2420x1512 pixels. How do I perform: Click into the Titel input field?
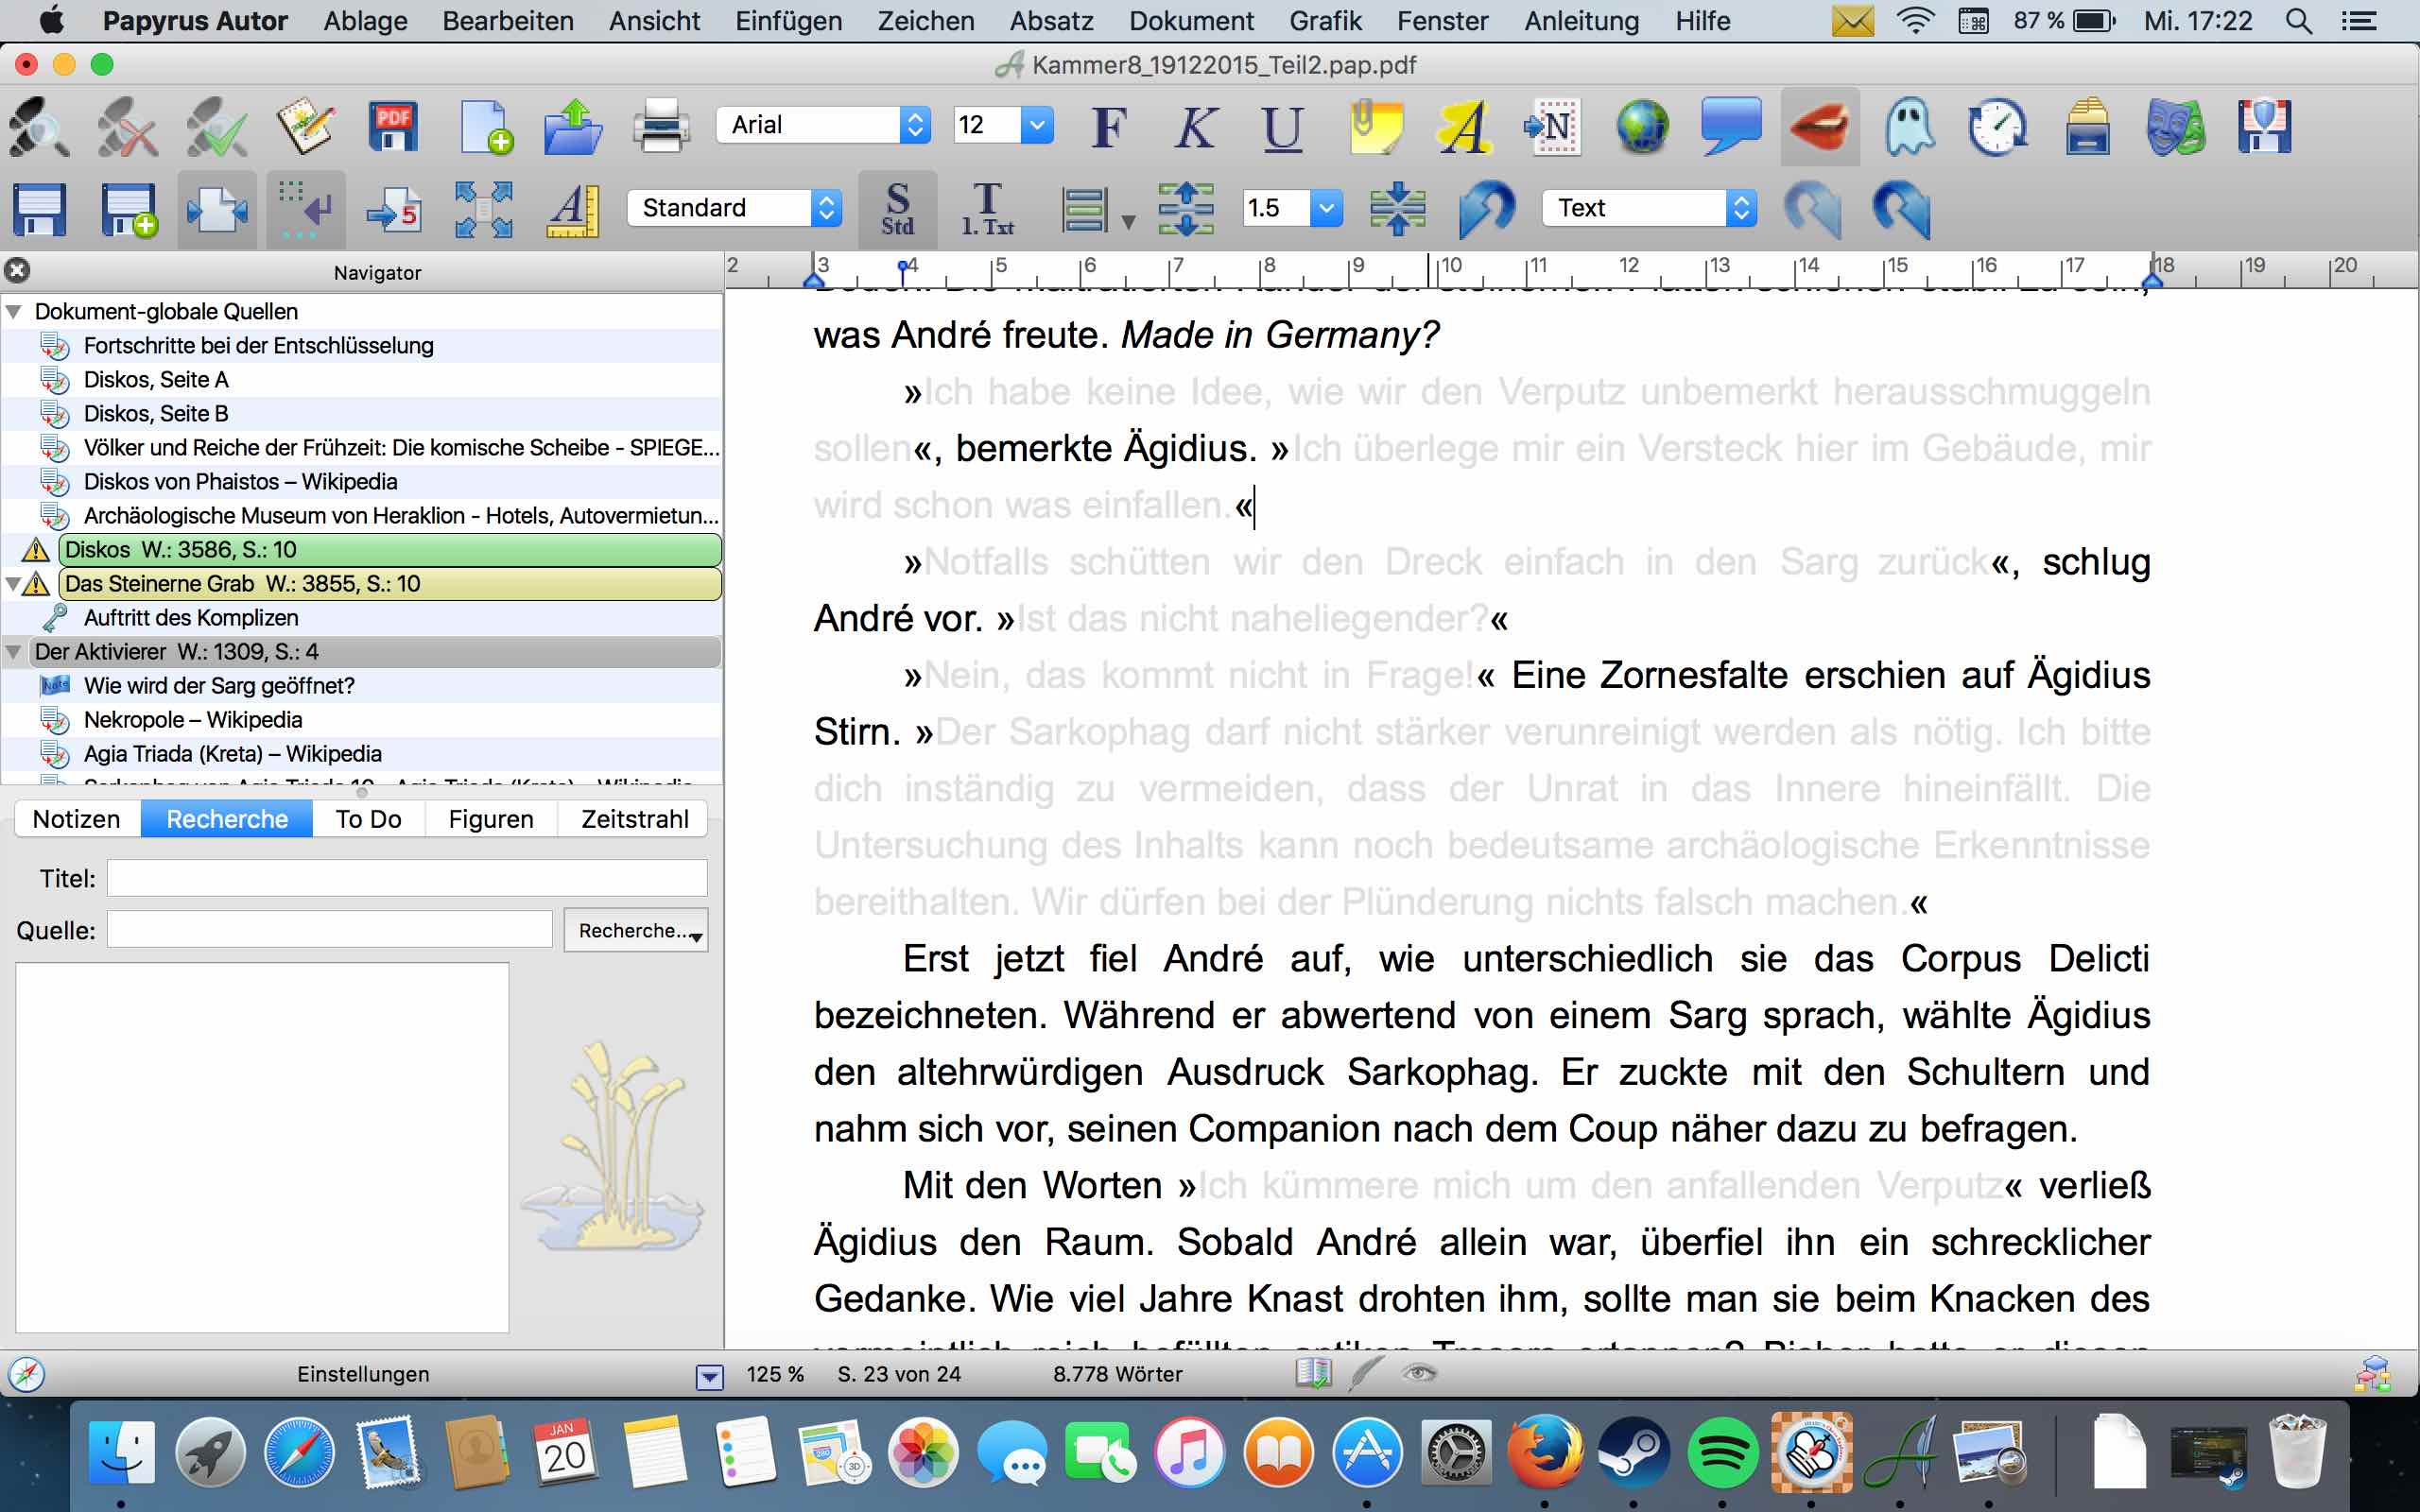coord(407,878)
